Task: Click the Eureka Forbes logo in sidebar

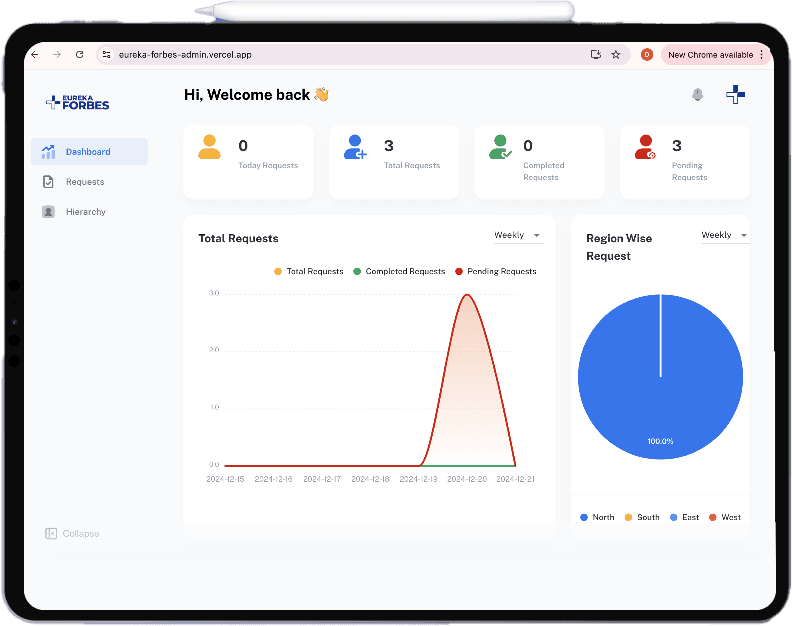Action: point(78,102)
